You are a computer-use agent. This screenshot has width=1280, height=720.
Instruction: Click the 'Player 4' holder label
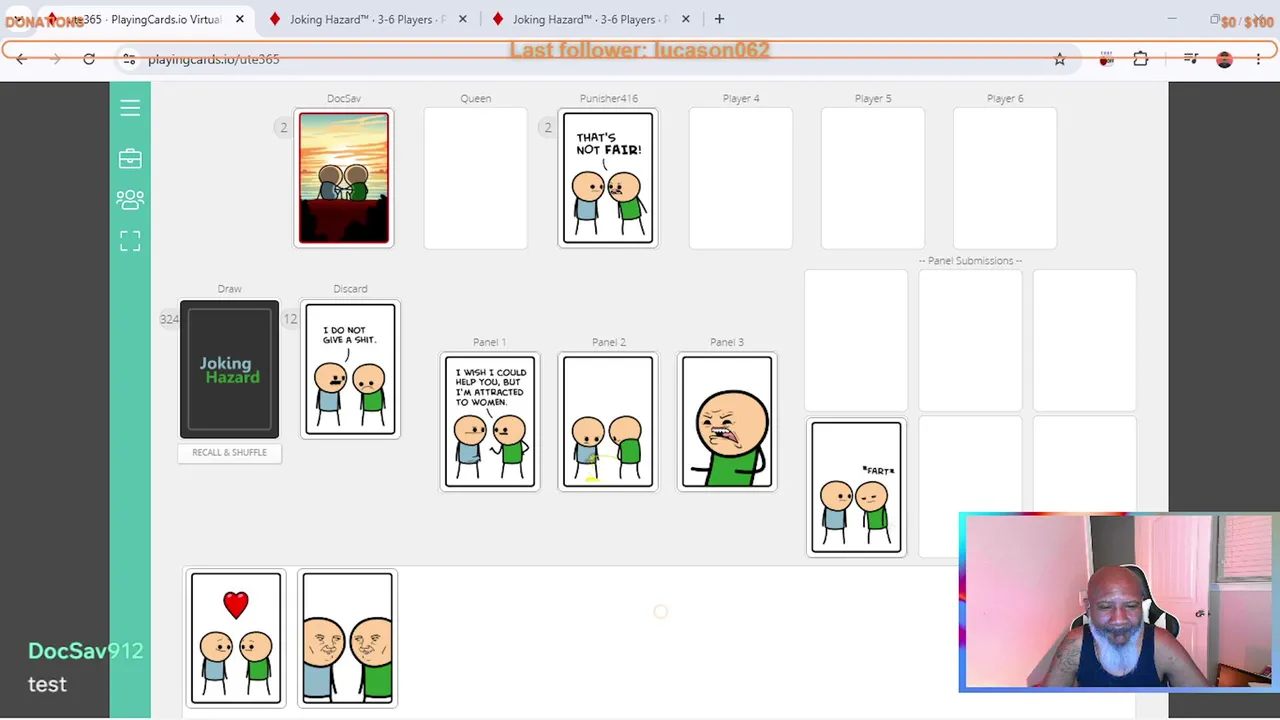[741, 98]
